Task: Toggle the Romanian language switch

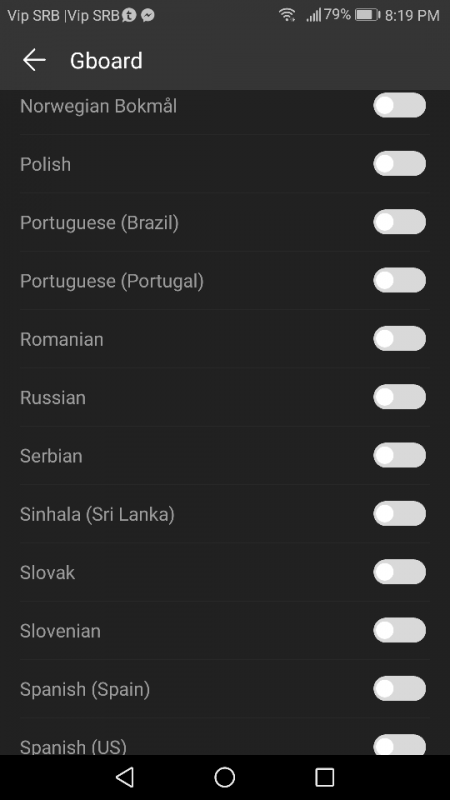Action: [399, 339]
